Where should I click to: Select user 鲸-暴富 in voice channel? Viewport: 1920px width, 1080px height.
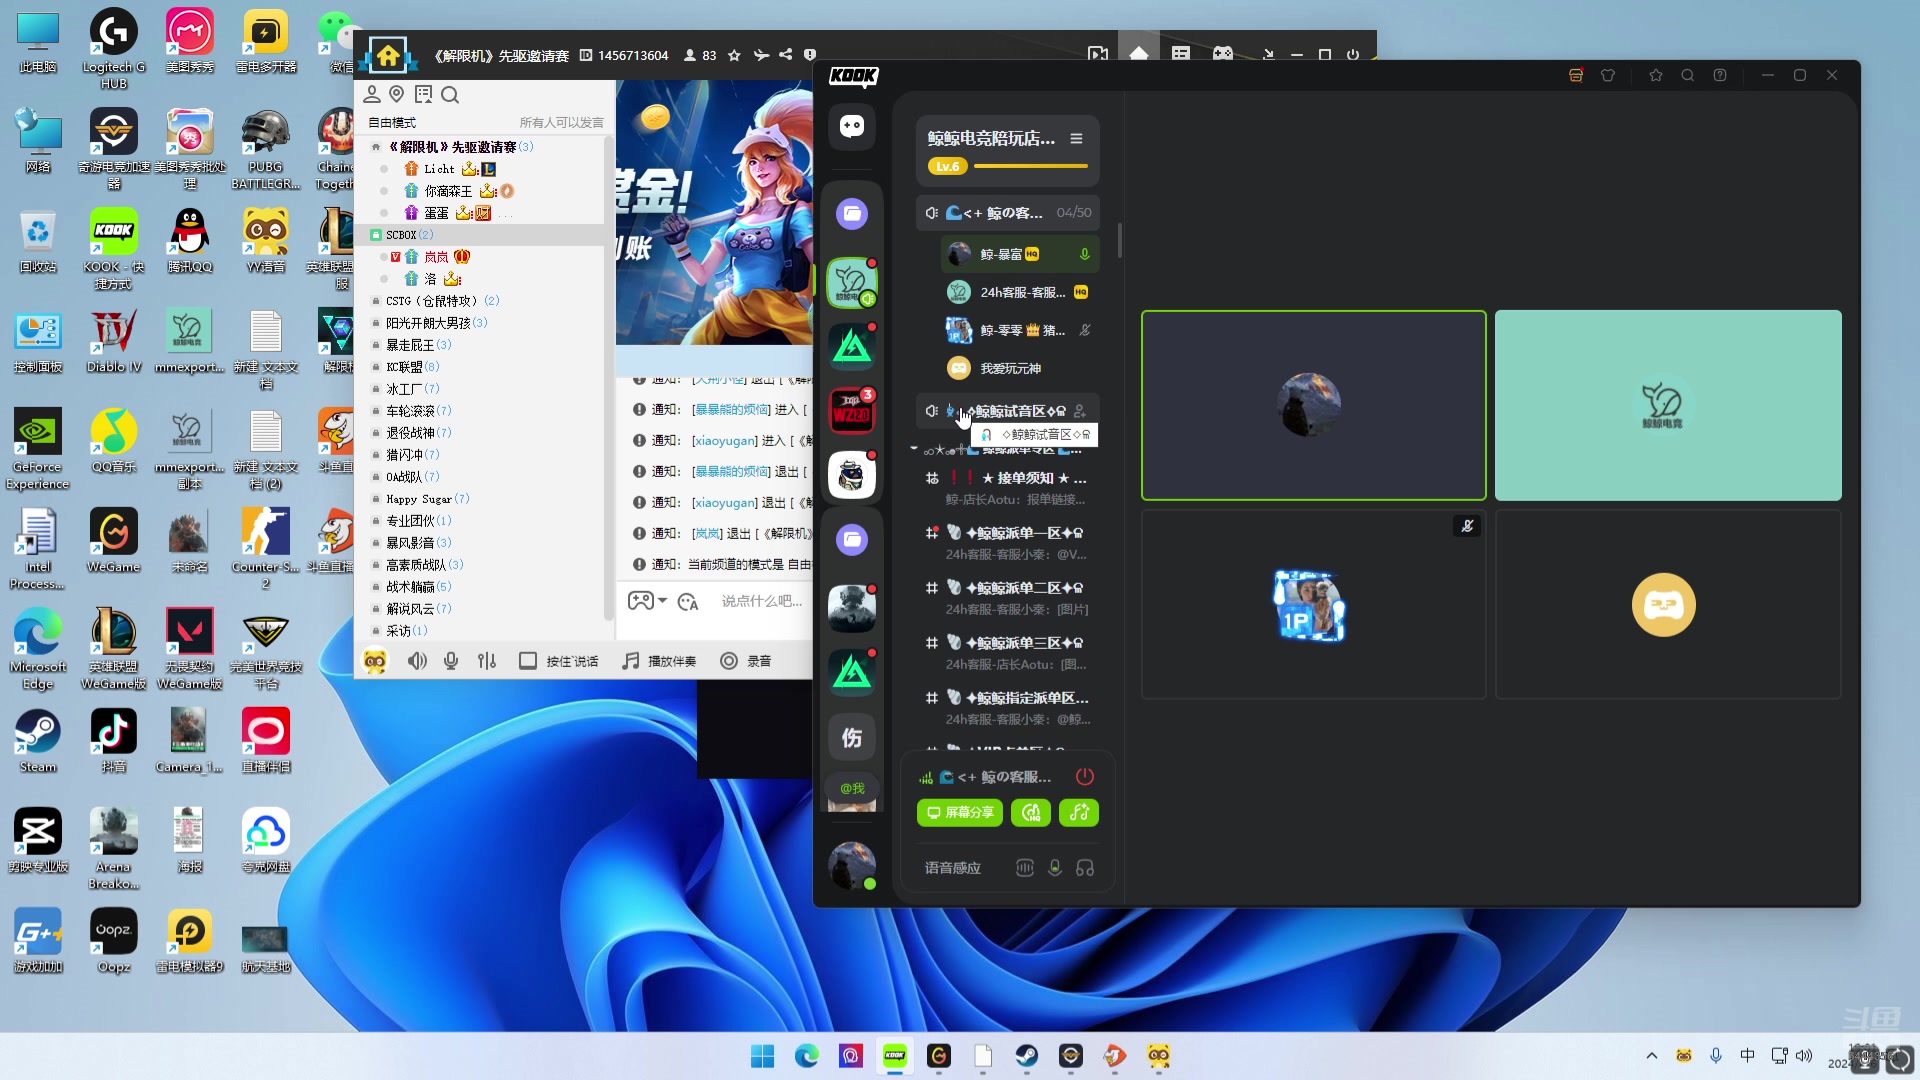coord(1020,254)
